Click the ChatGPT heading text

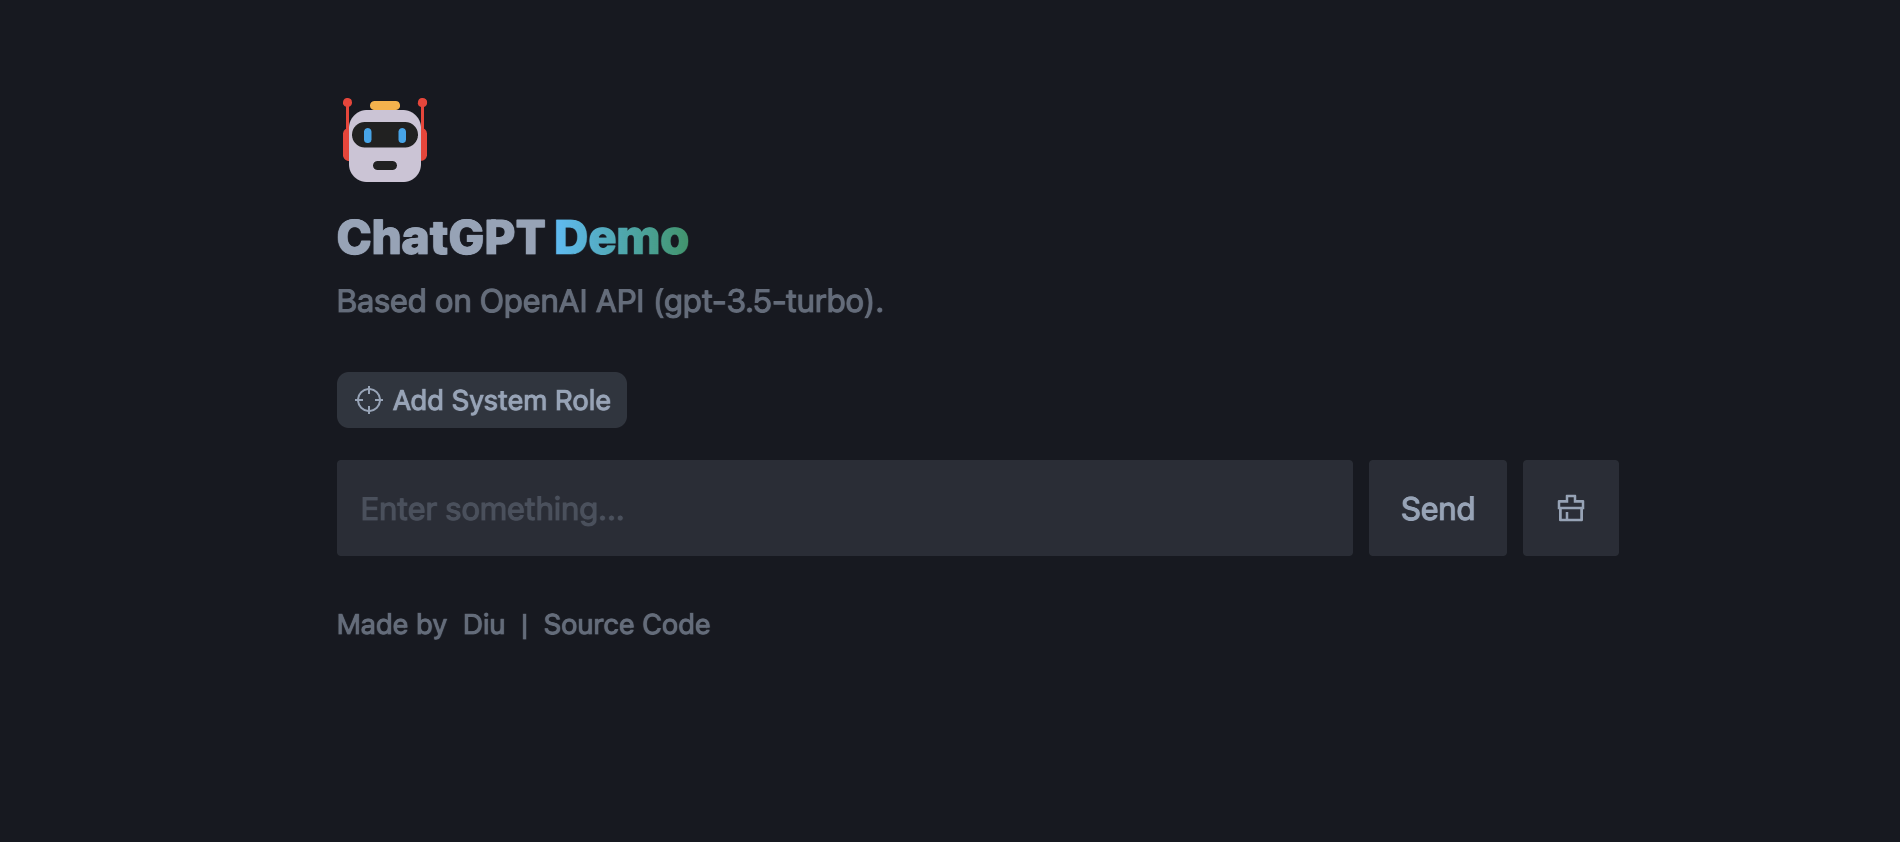441,238
